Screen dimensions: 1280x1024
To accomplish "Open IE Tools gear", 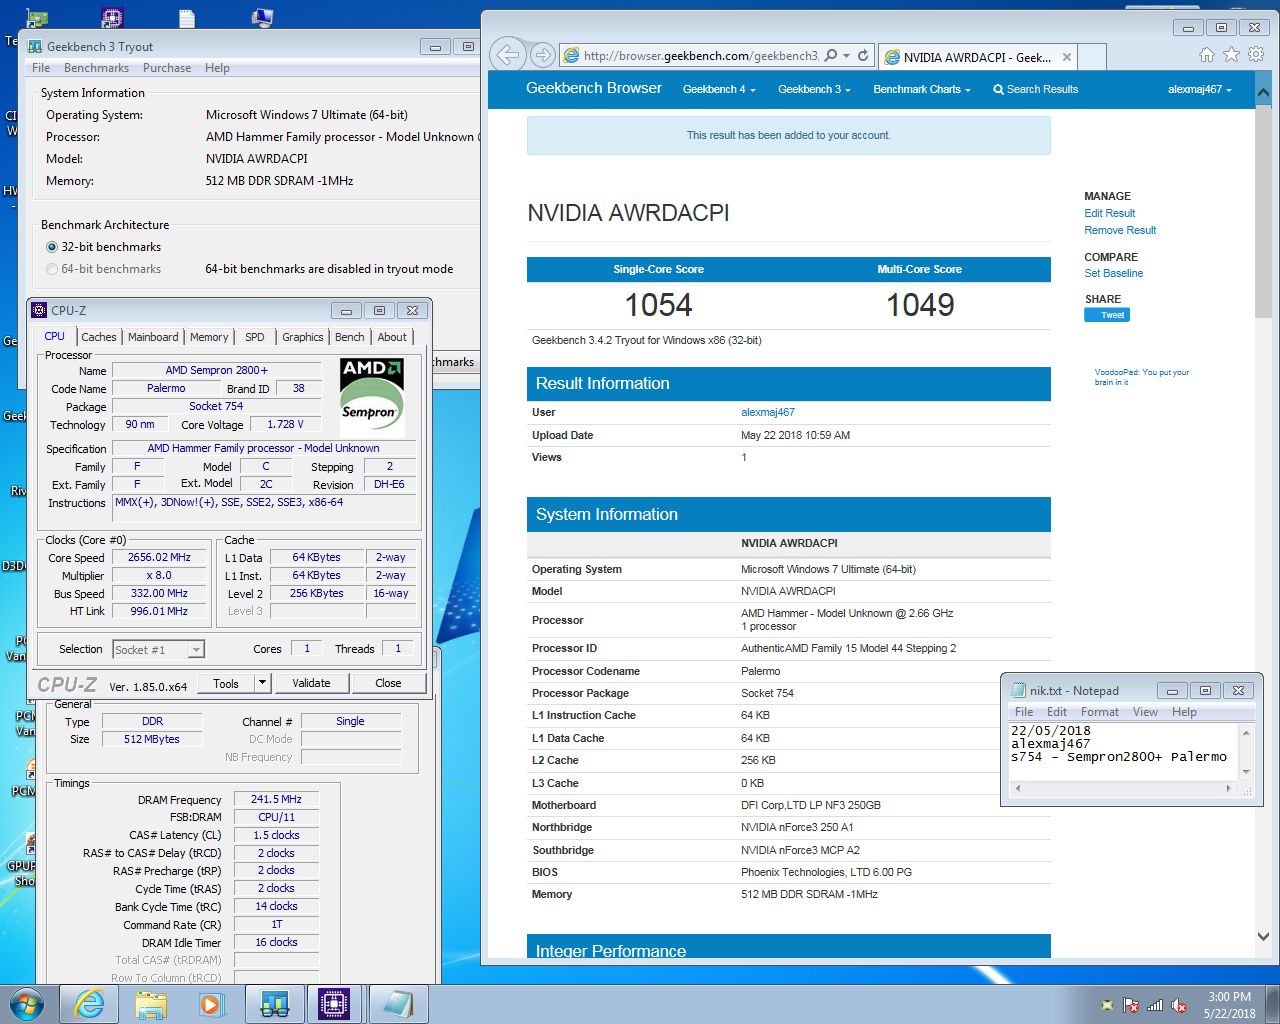I will (x=1256, y=55).
